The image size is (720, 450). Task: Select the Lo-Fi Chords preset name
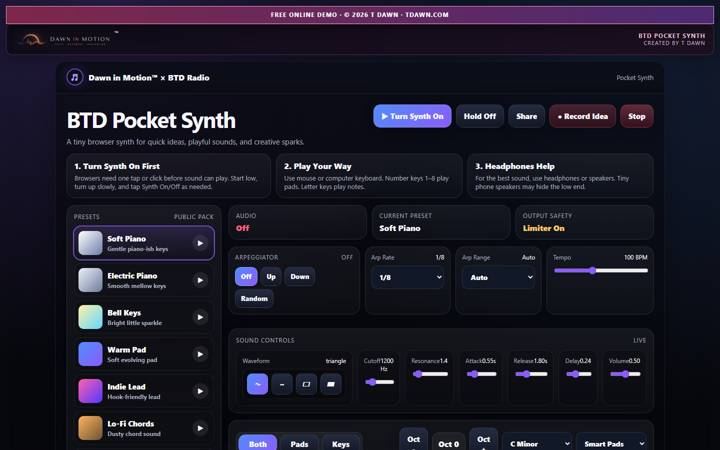point(130,424)
